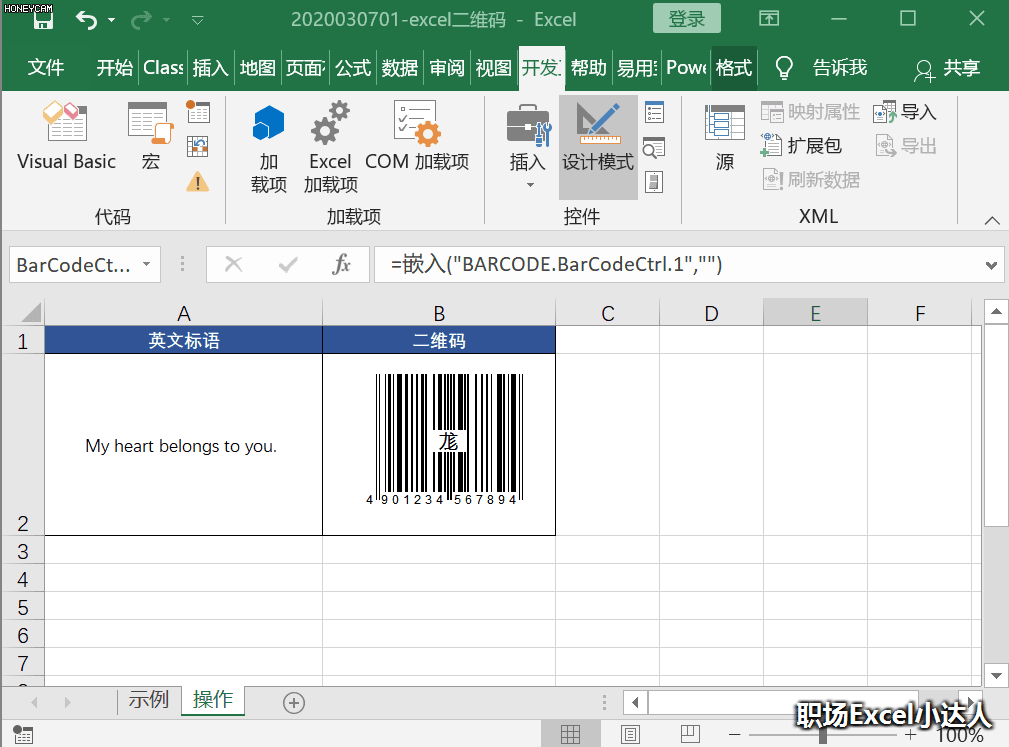
Task: Click the 告诉我 lightbulb search
Action: click(x=822, y=67)
